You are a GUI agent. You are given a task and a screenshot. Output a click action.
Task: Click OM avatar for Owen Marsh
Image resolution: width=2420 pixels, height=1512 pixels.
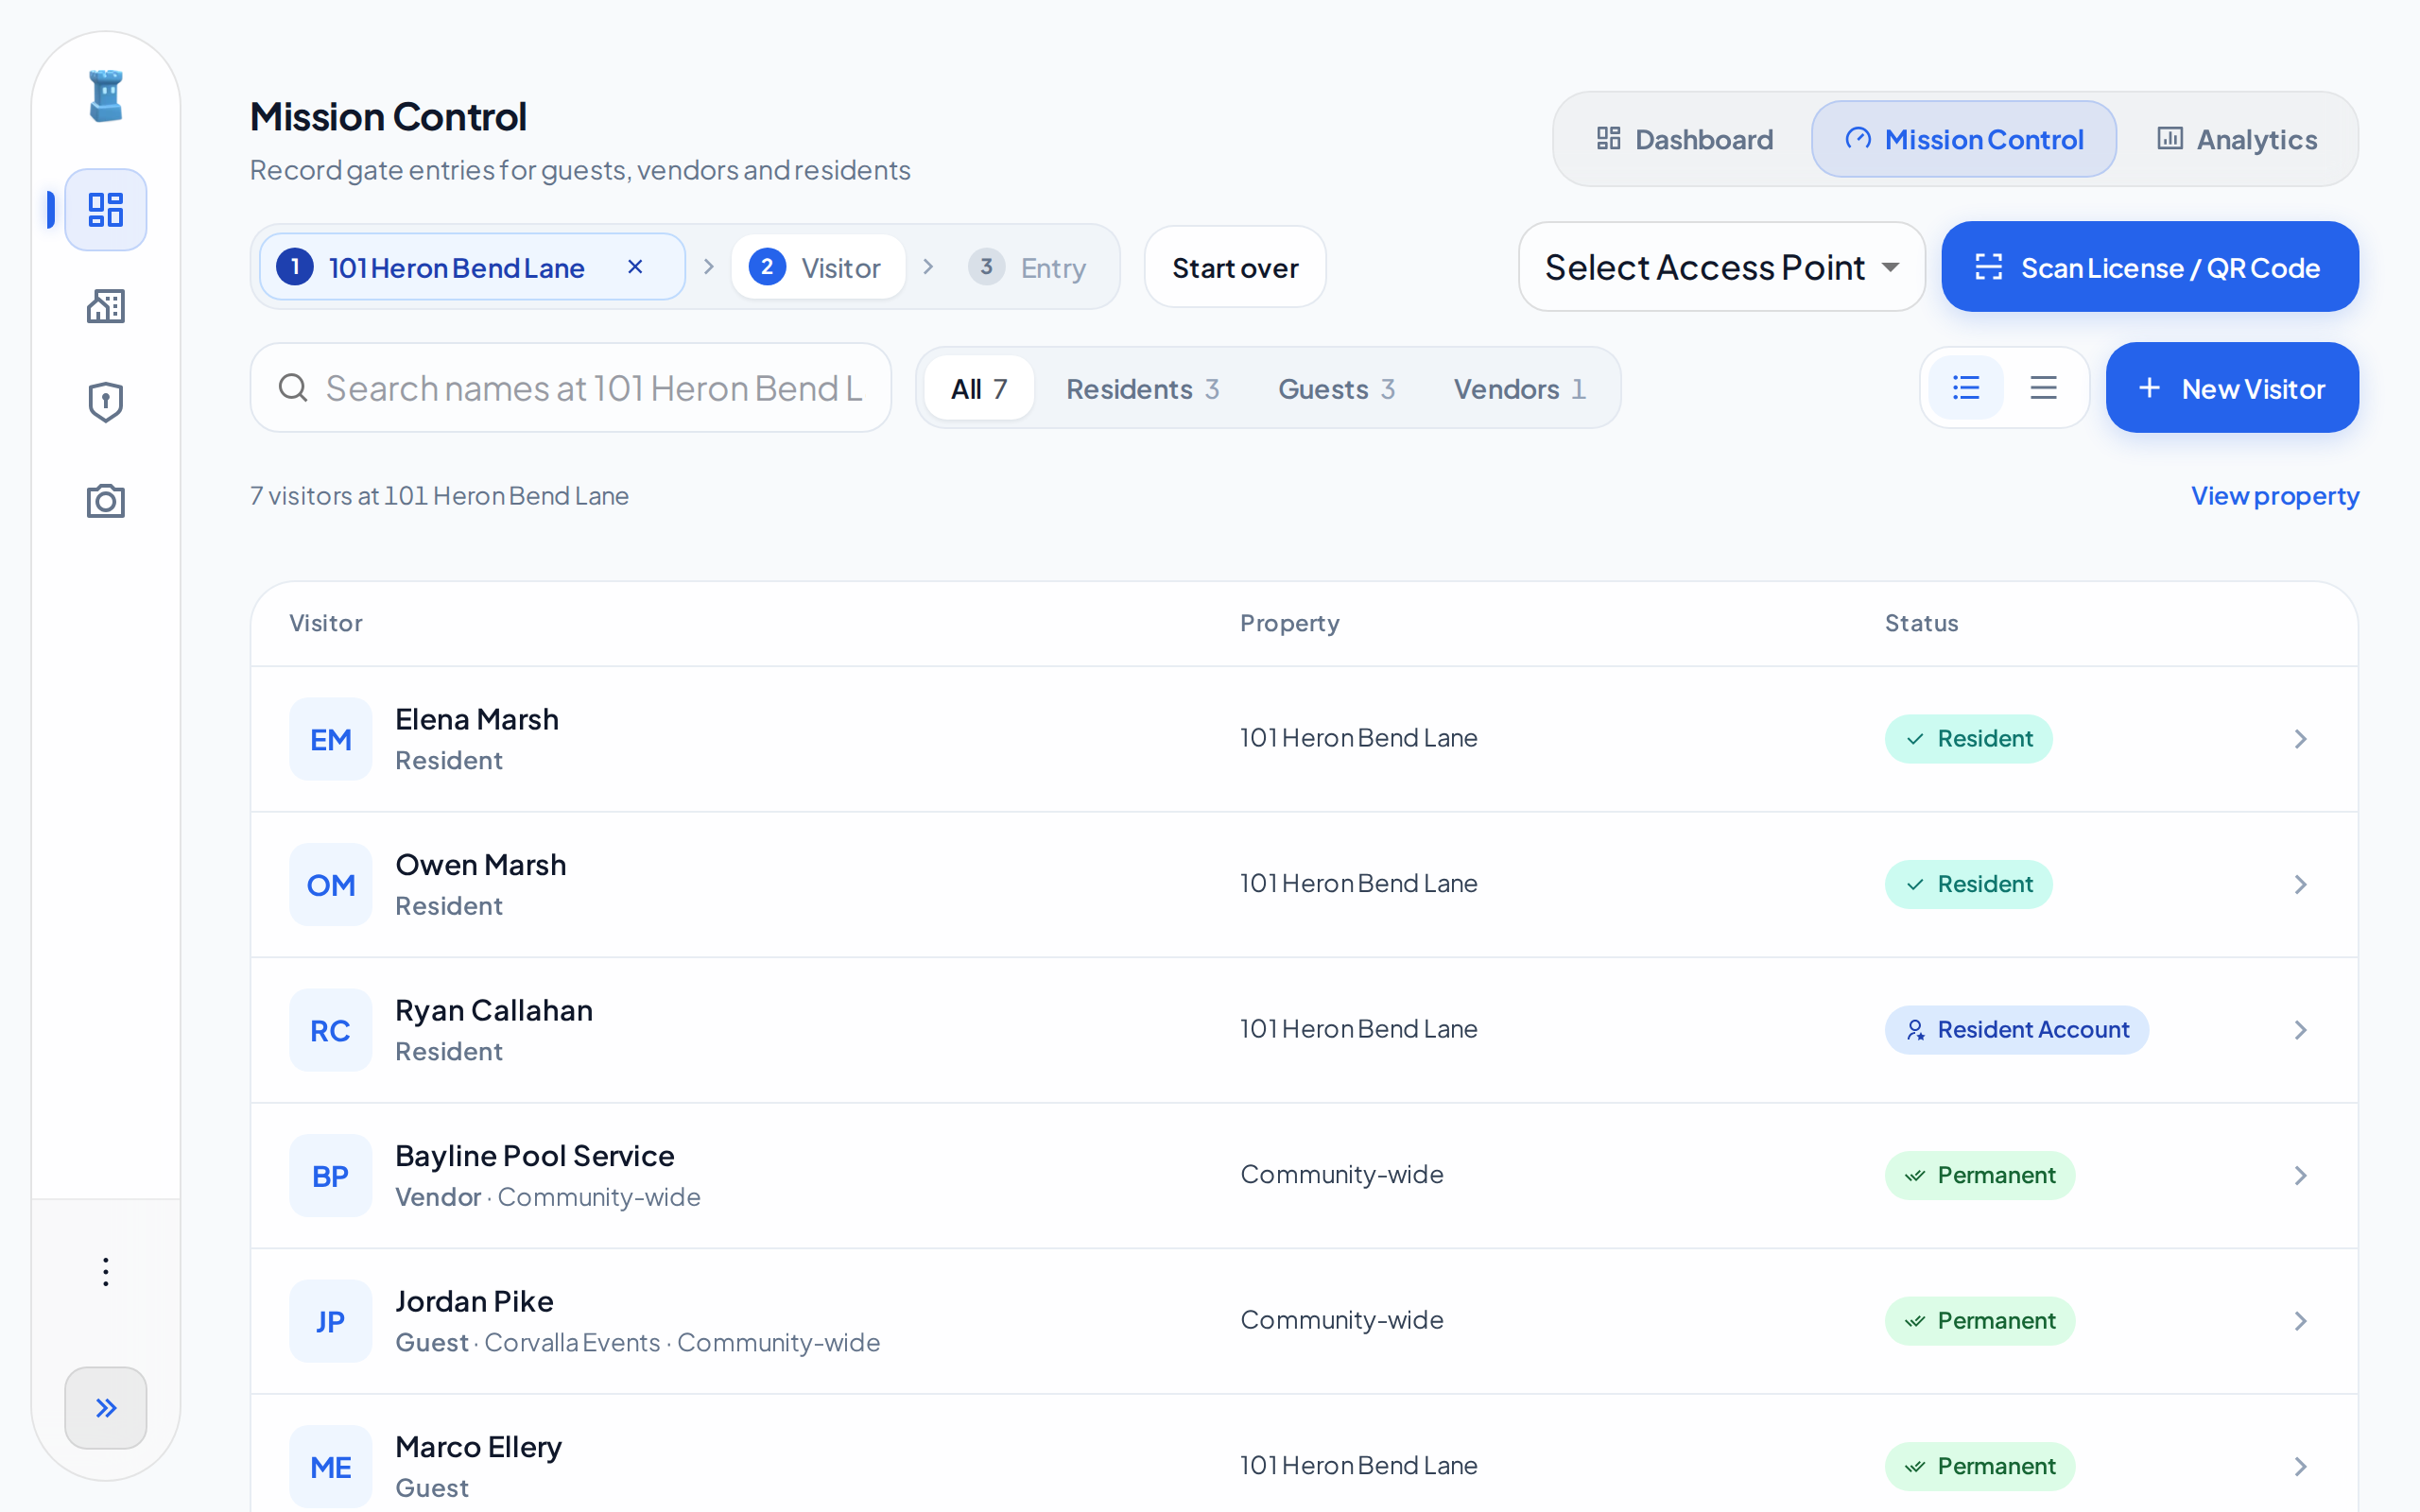point(331,885)
